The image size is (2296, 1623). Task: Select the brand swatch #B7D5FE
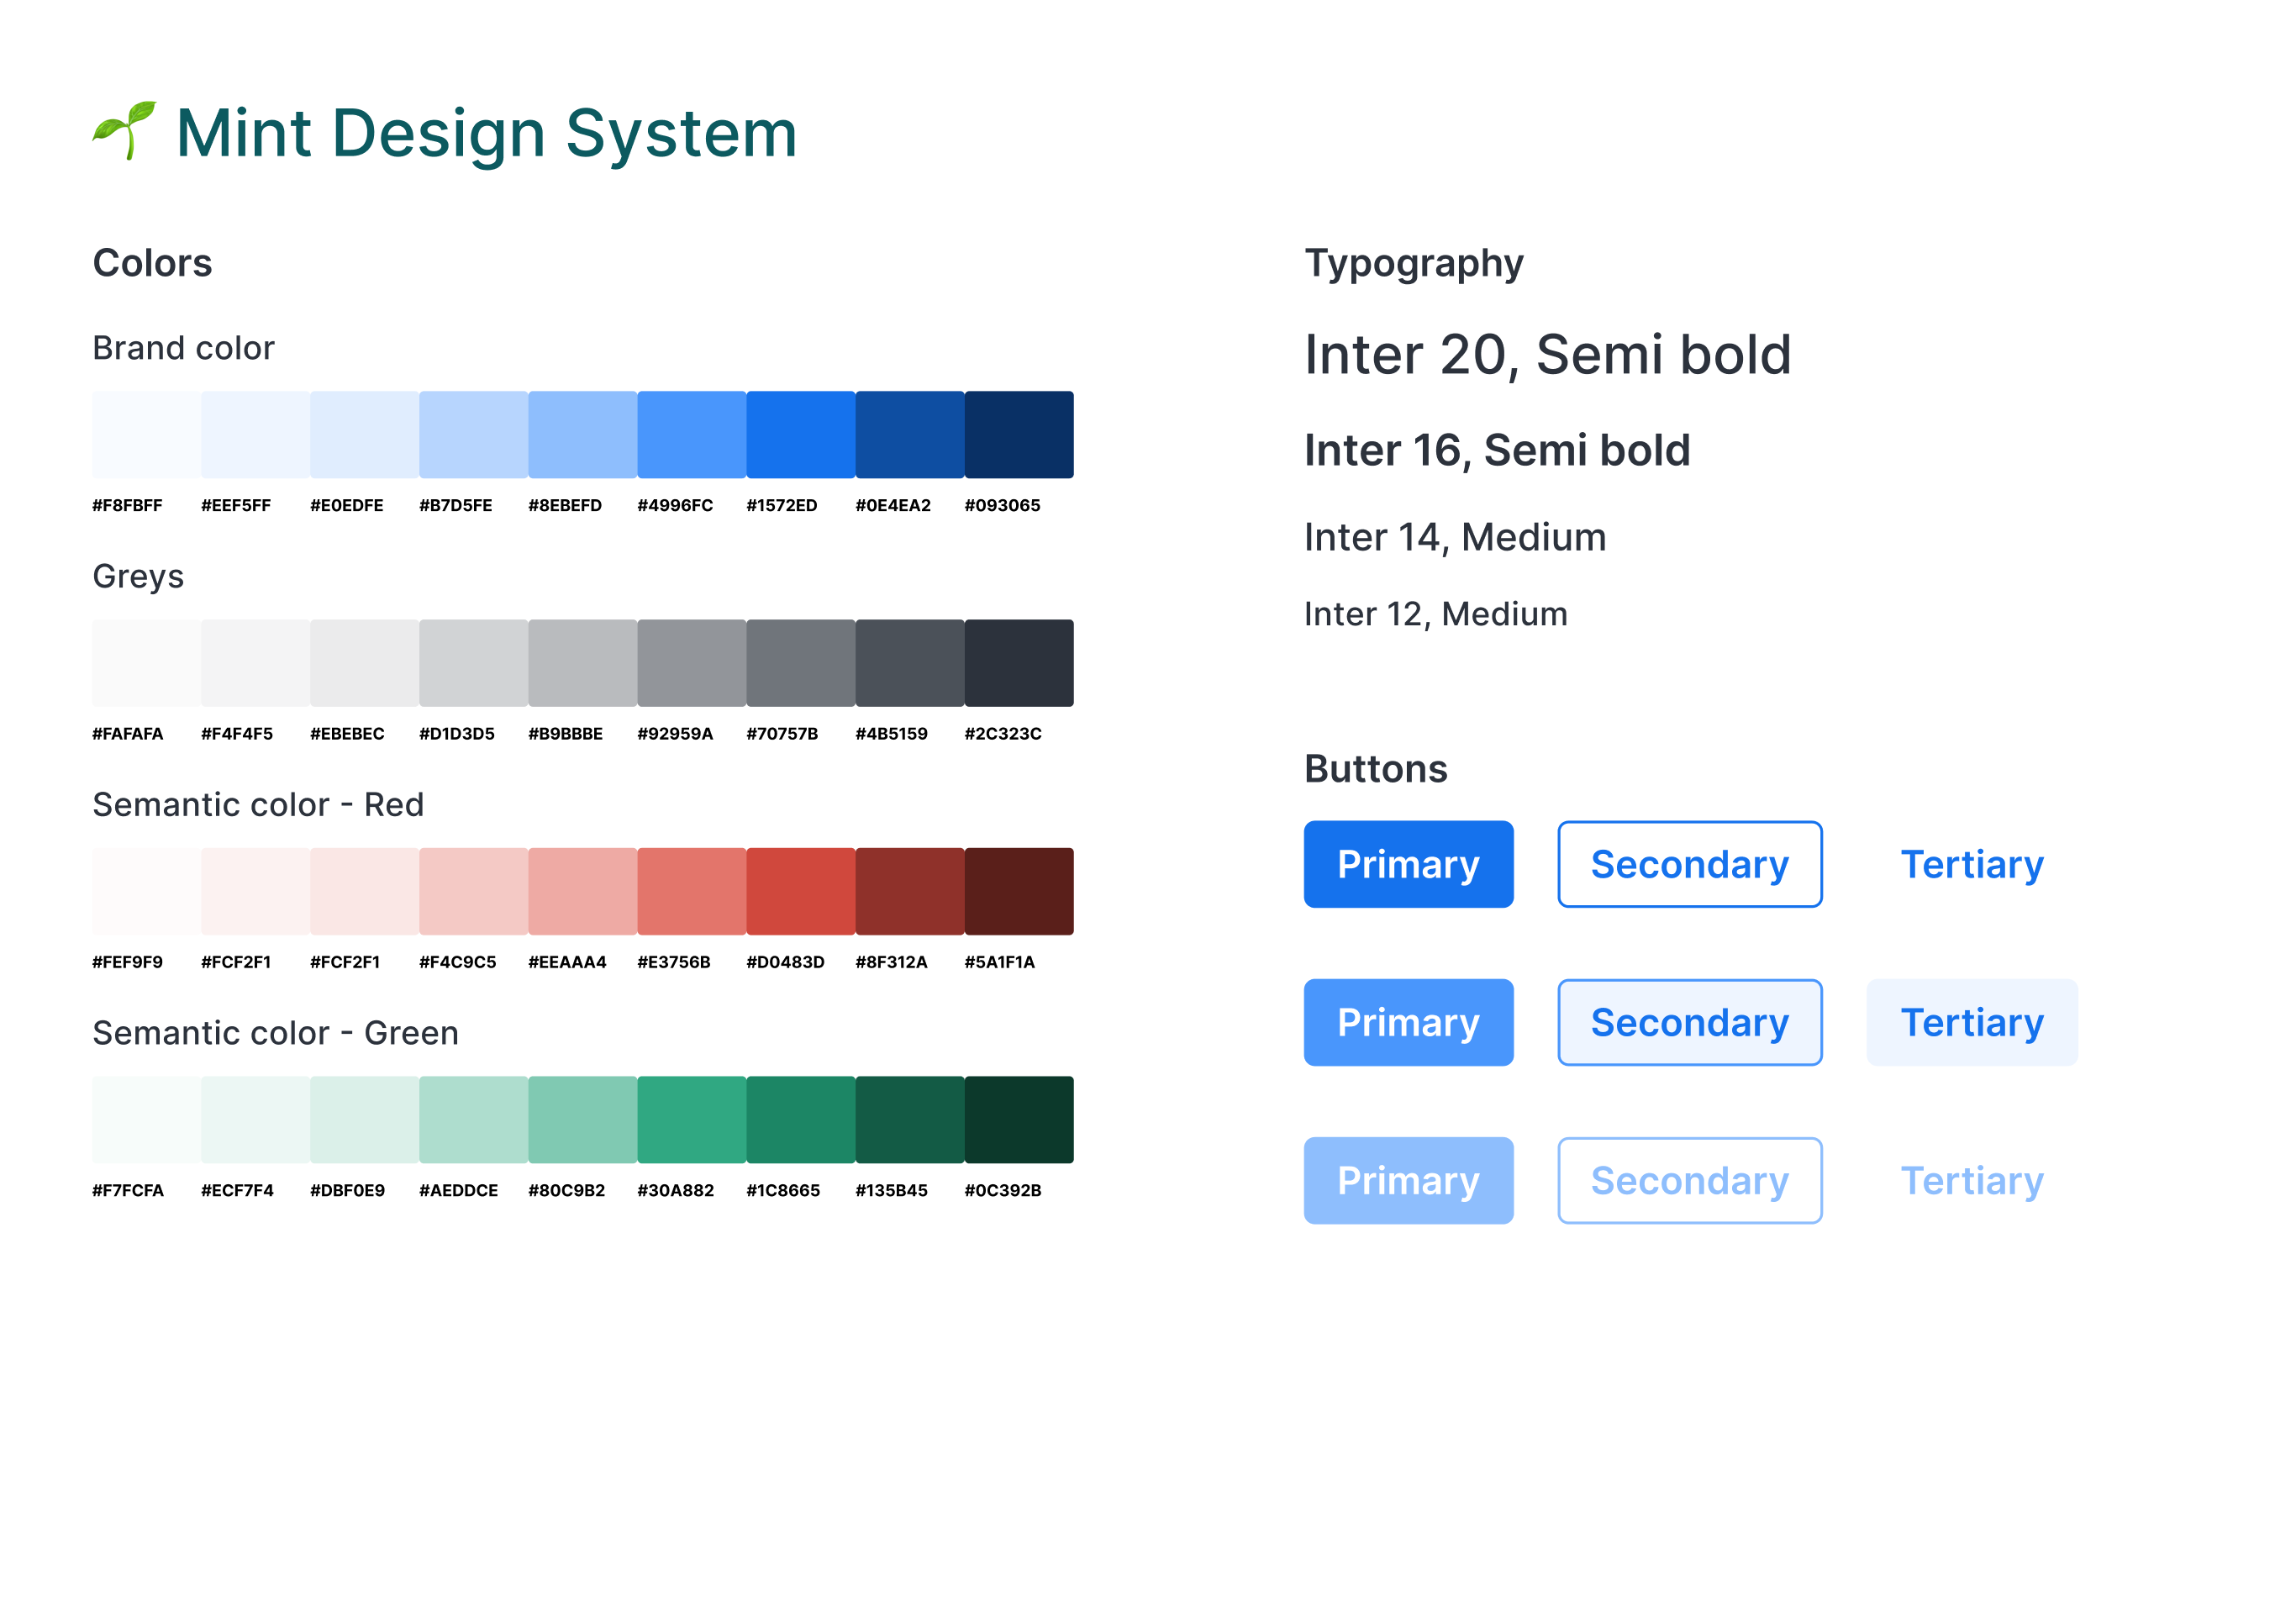point(474,434)
